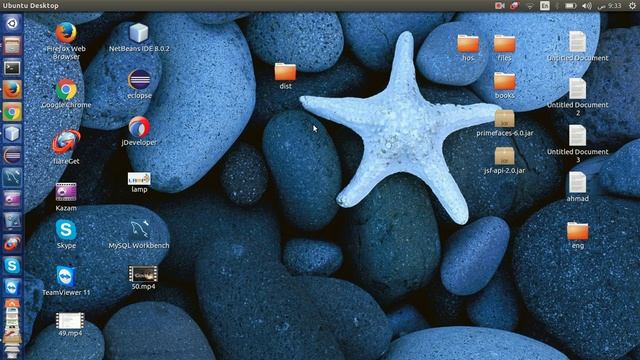Viewport: 640px width, 360px height.
Task: Launch flareGet from the launcher
Action: tap(12, 244)
